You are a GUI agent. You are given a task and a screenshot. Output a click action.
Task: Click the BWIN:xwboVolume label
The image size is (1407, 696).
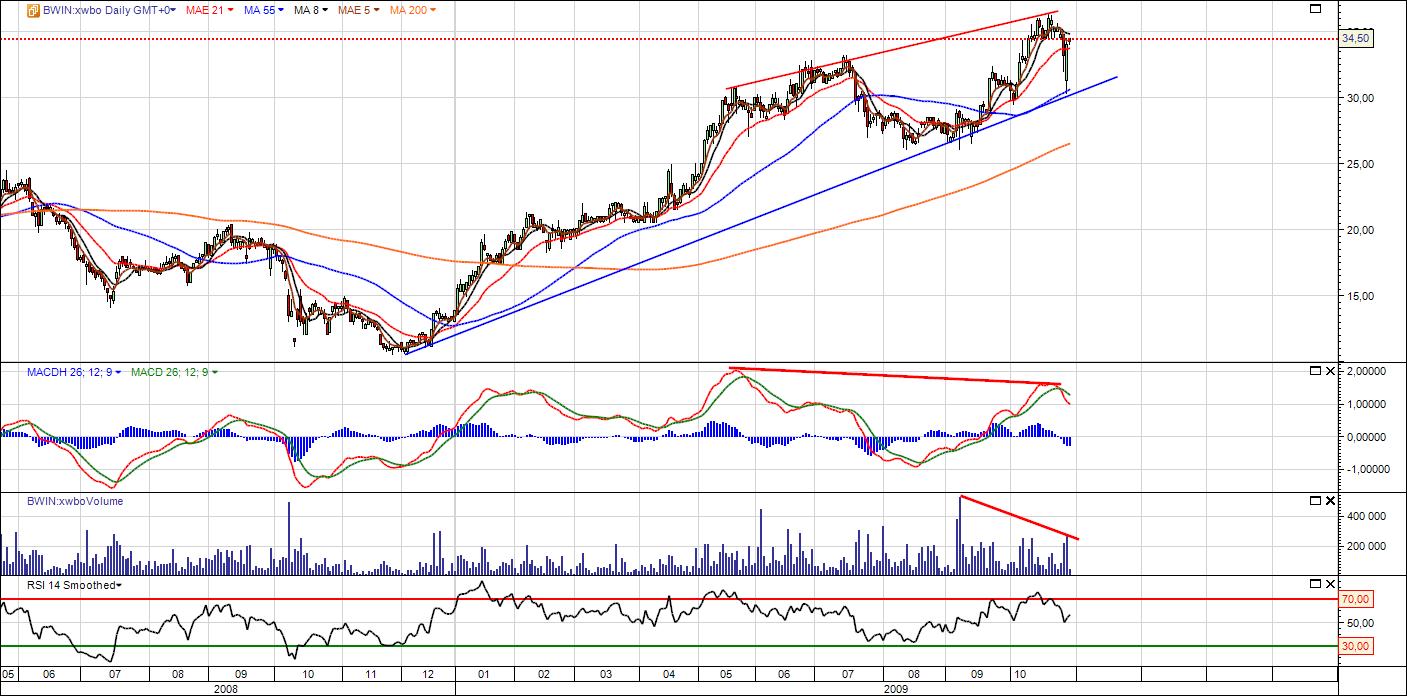75,501
